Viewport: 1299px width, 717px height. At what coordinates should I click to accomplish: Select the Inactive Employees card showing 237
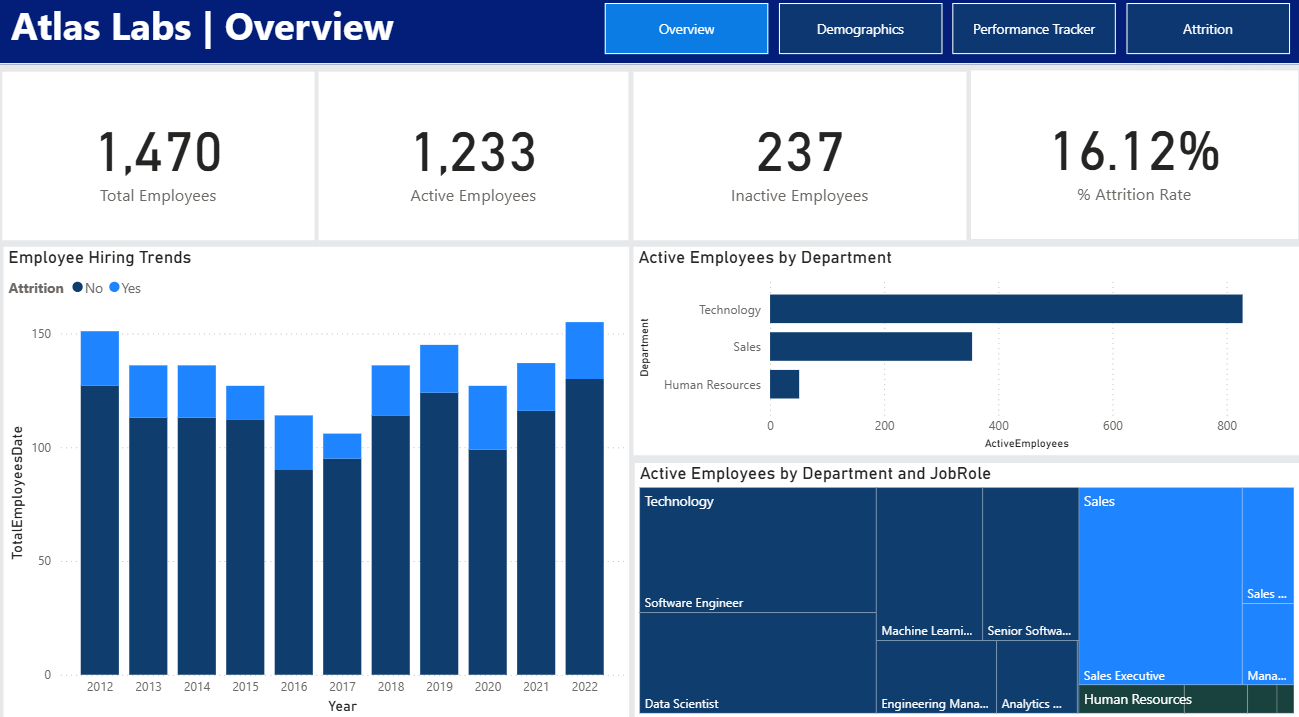800,156
